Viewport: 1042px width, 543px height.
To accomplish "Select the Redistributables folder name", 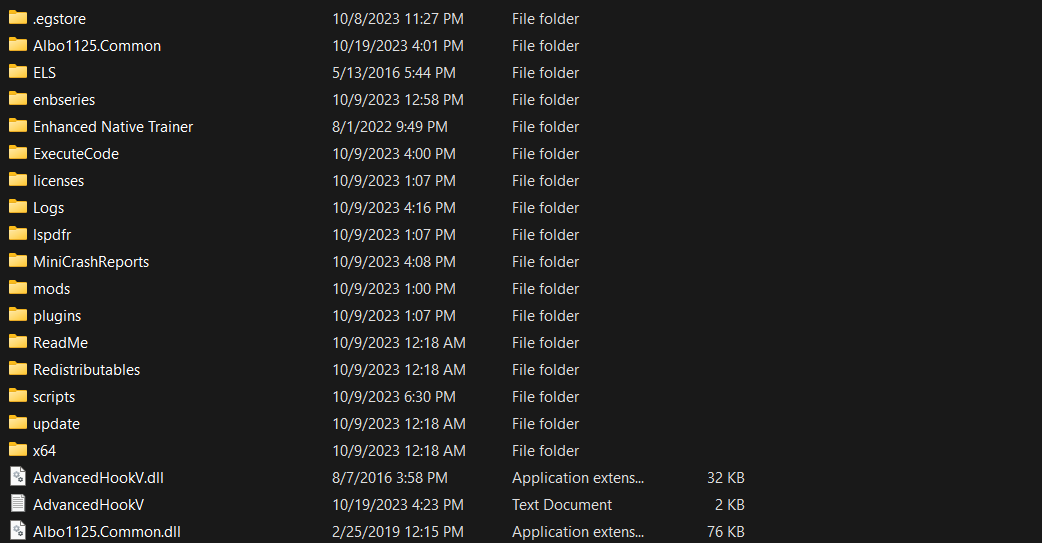I will (86, 370).
